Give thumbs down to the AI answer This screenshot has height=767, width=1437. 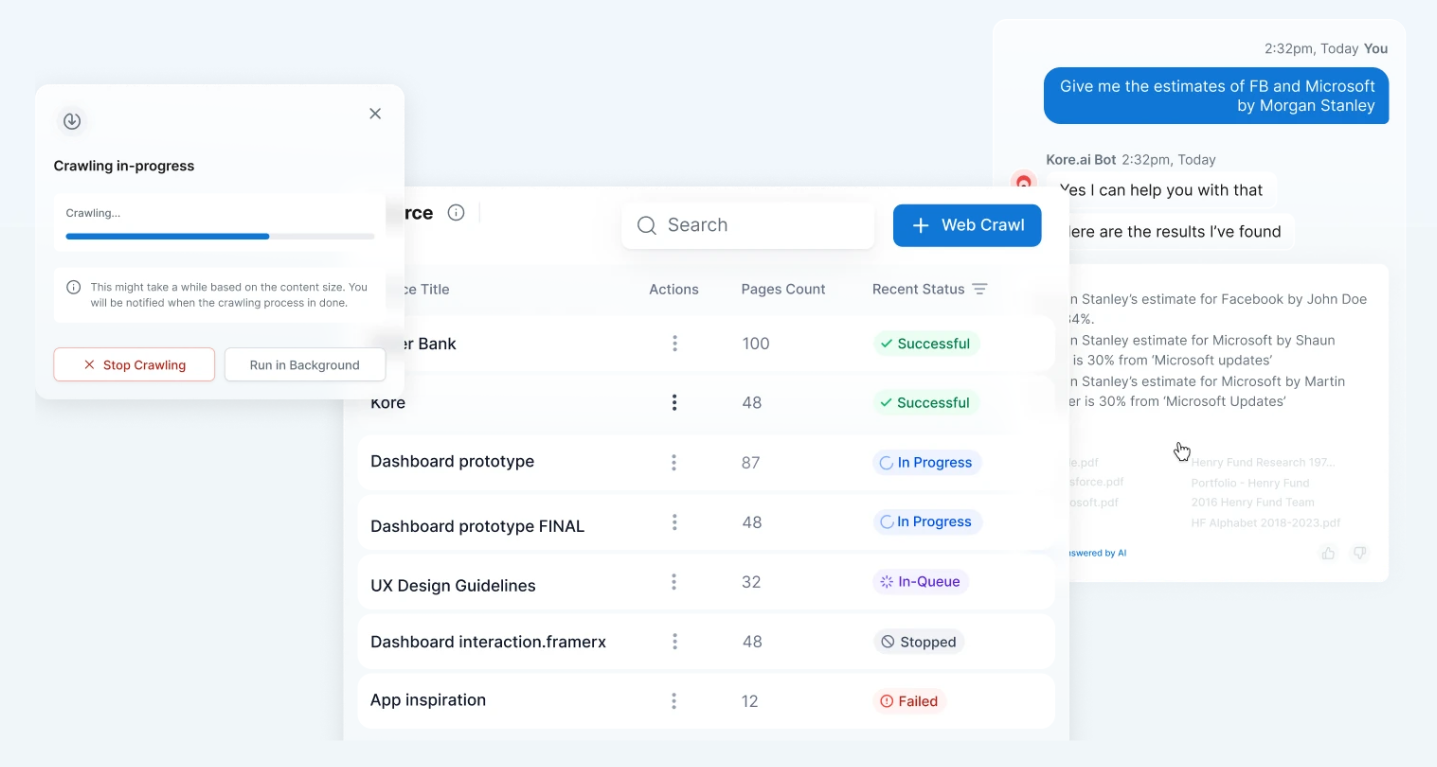point(1359,553)
